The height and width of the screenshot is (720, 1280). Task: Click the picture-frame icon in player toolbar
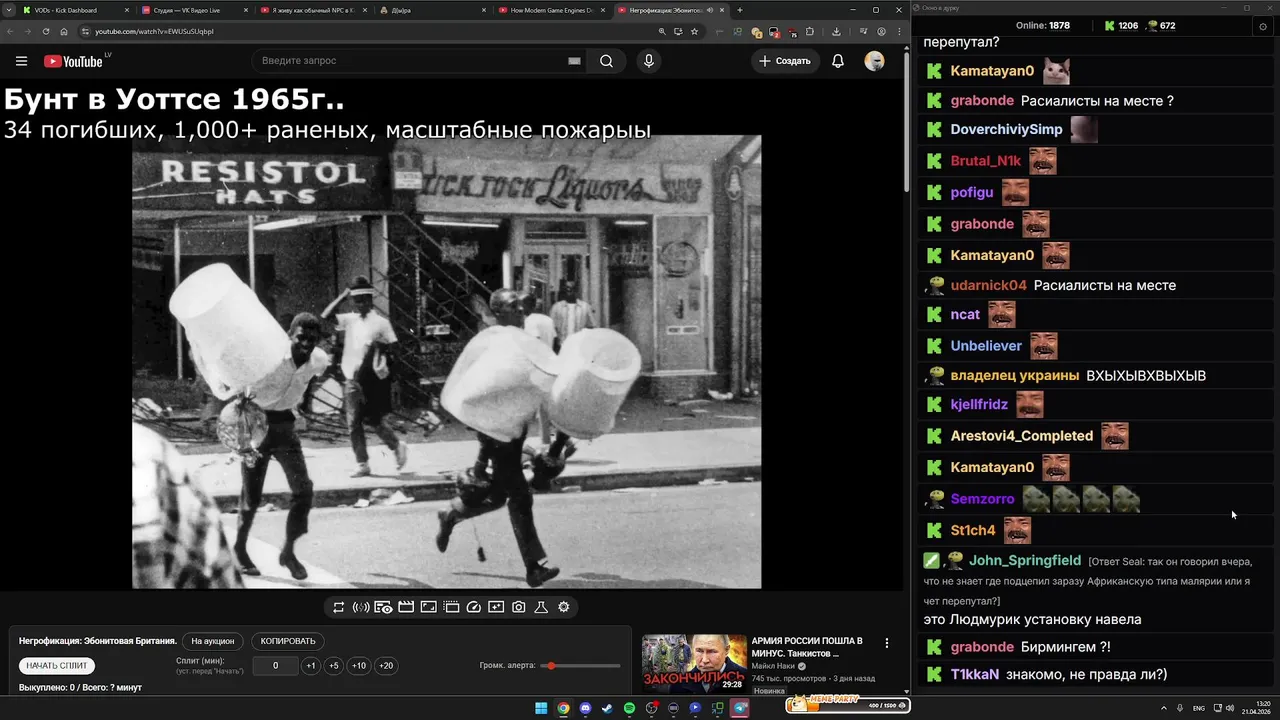pyautogui.click(x=428, y=607)
